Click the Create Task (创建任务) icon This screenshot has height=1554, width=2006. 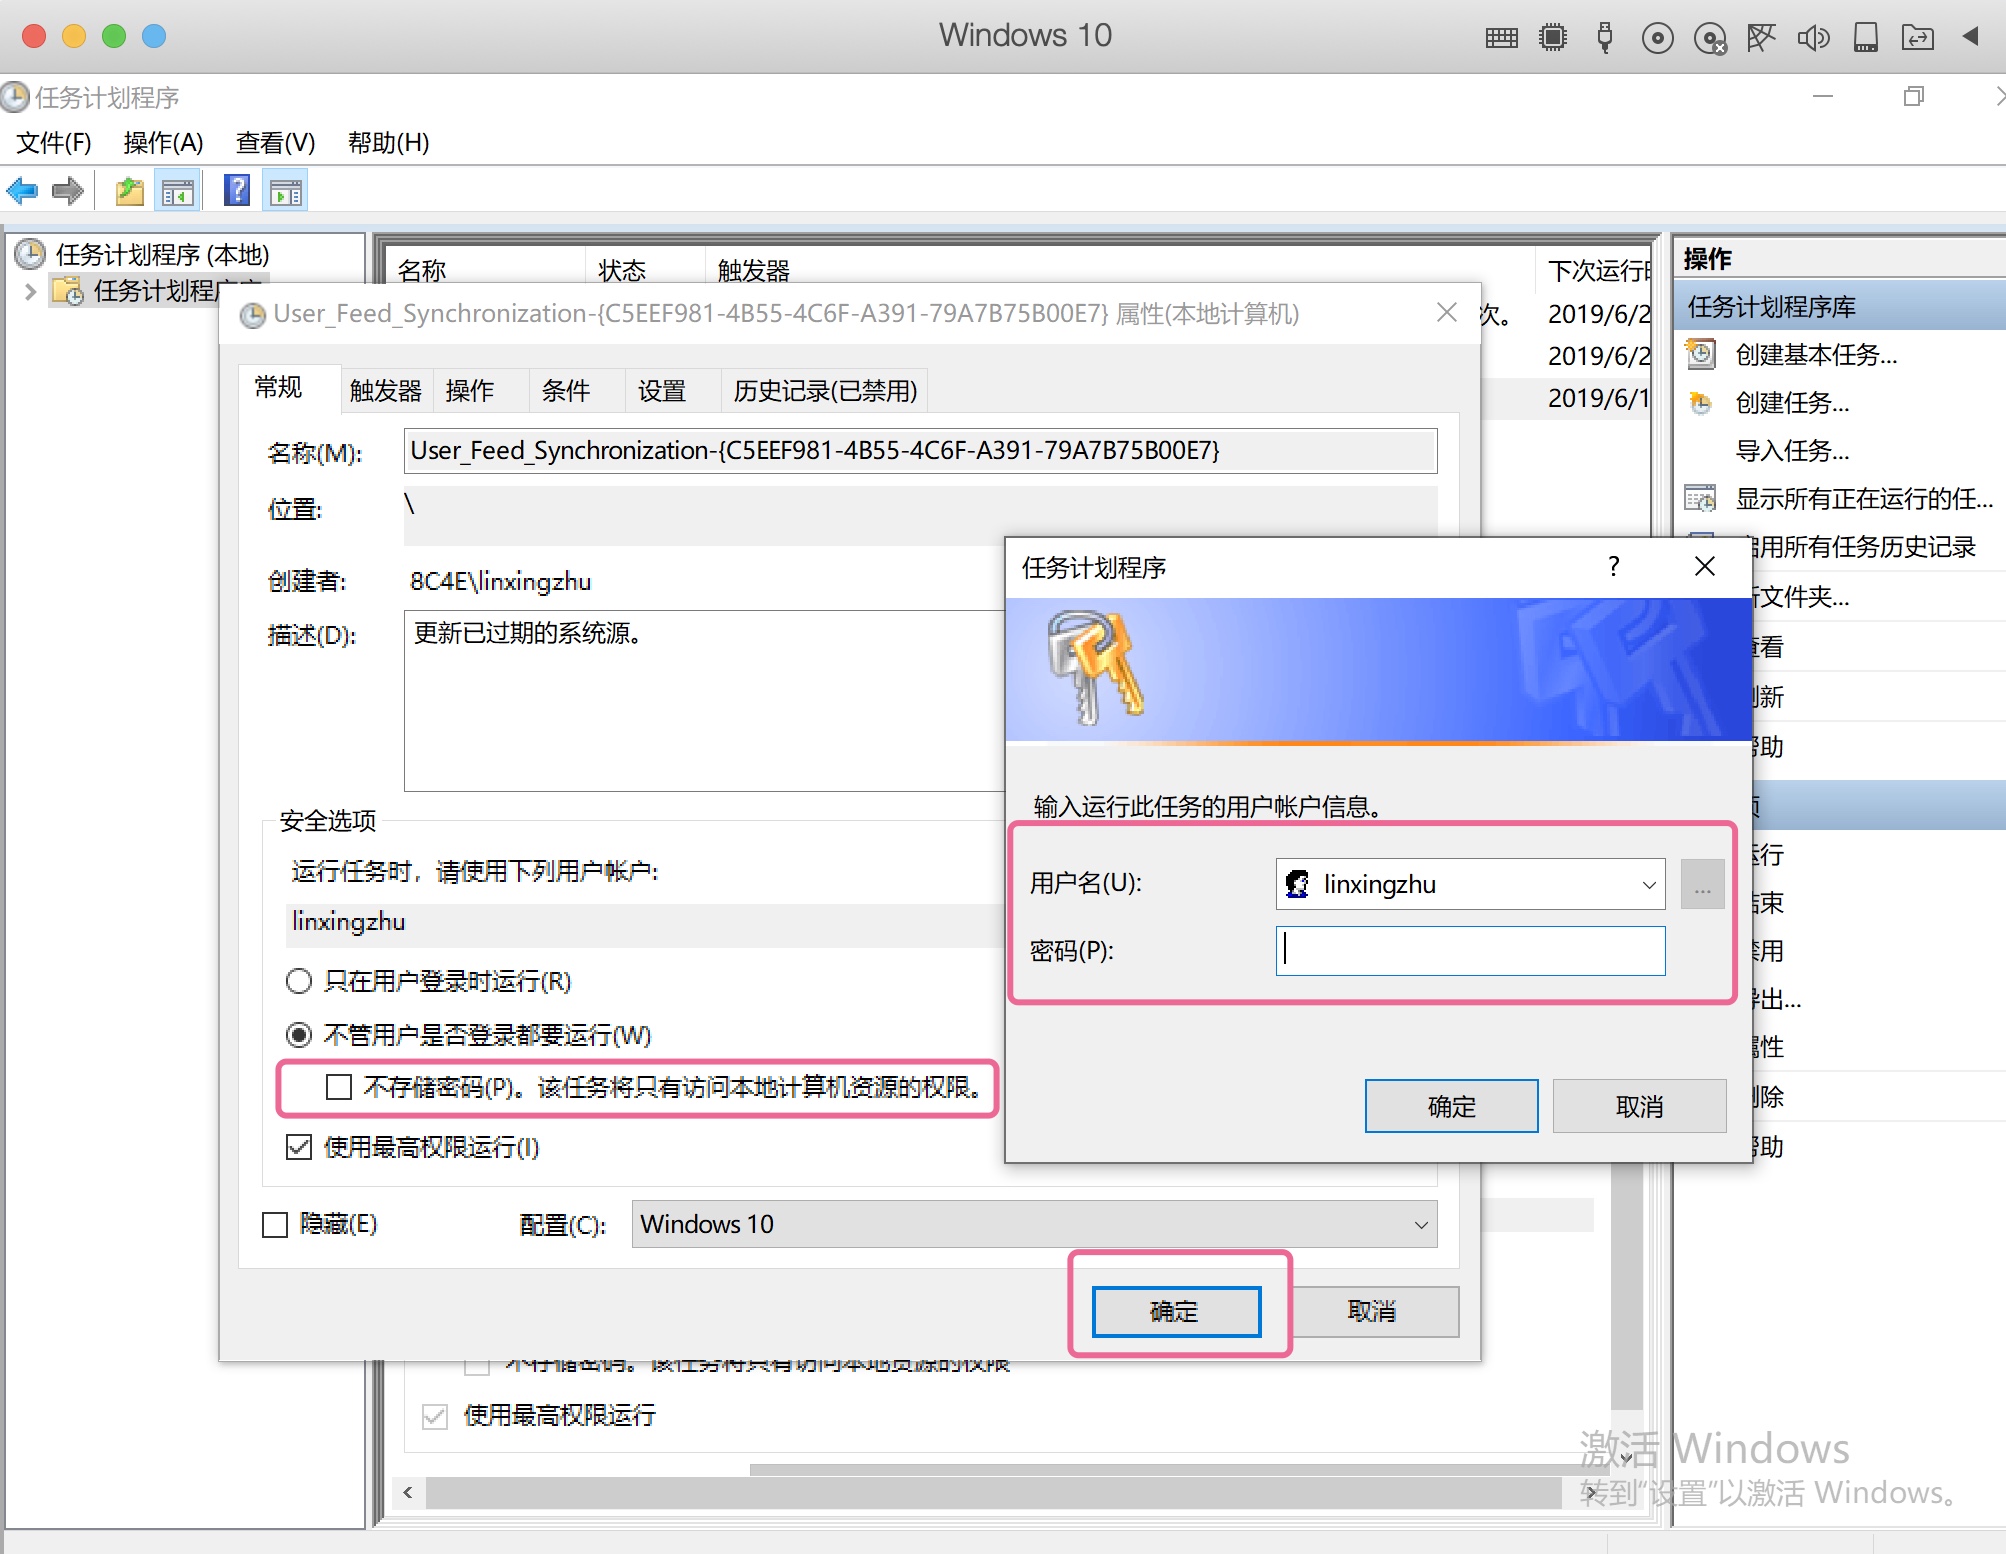pos(1700,403)
